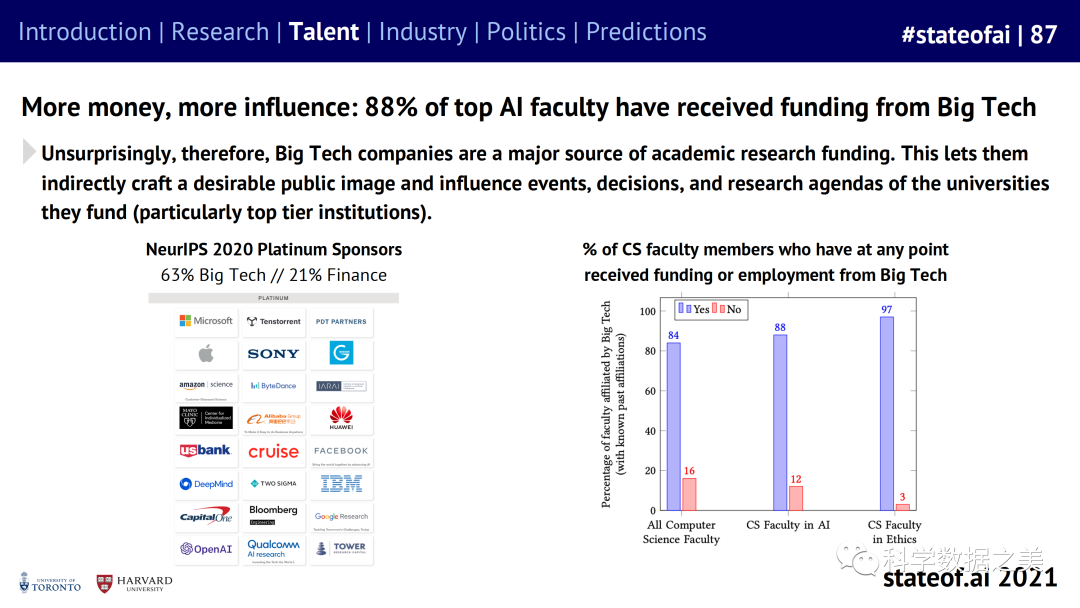Viewport: 1080px width, 608px height.
Task: Click the bullet triangle before 'Unsurprisingly'
Action: [29, 152]
